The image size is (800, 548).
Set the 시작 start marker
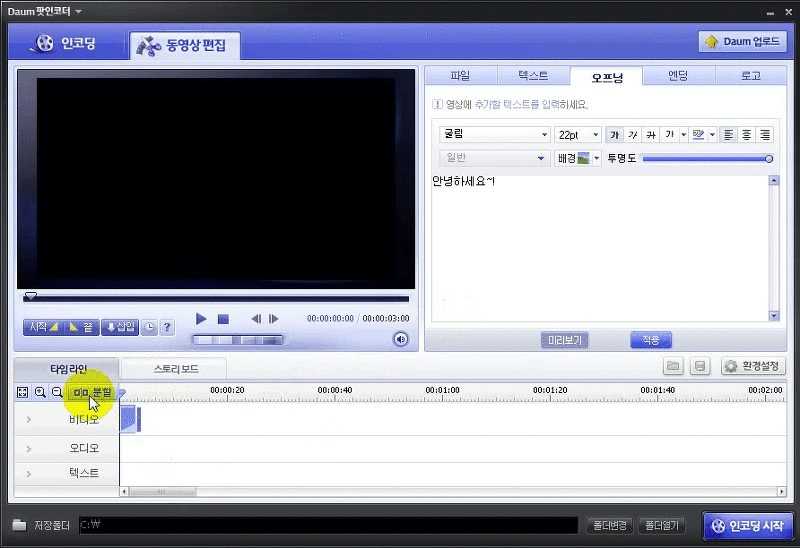pyautogui.click(x=43, y=327)
